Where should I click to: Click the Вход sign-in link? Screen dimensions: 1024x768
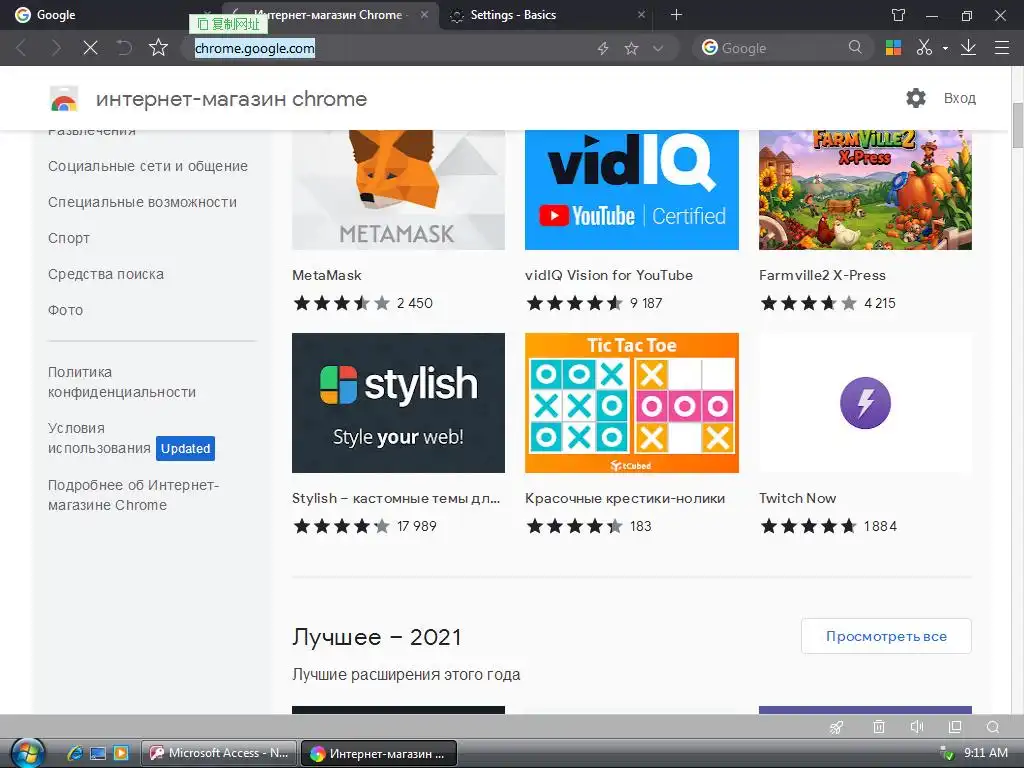pos(959,98)
